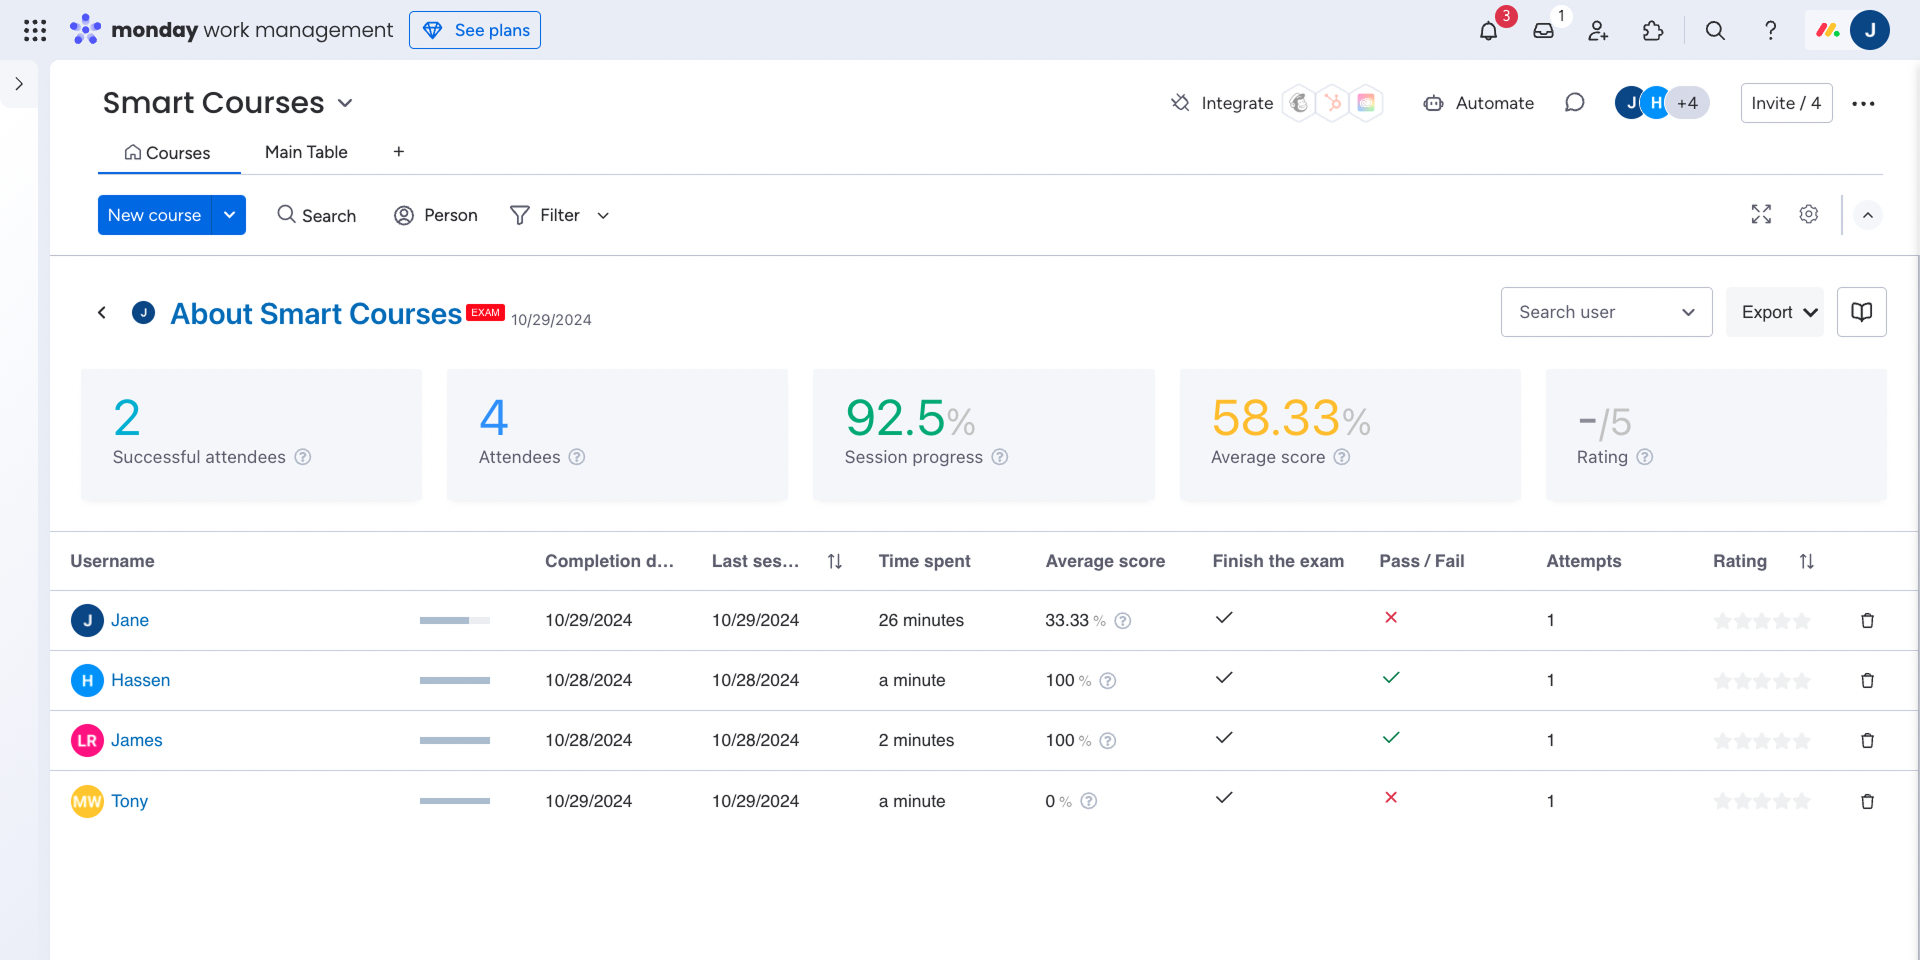Click Jane's progress bar
Viewport: 1920px width, 960px height.
[454, 621]
